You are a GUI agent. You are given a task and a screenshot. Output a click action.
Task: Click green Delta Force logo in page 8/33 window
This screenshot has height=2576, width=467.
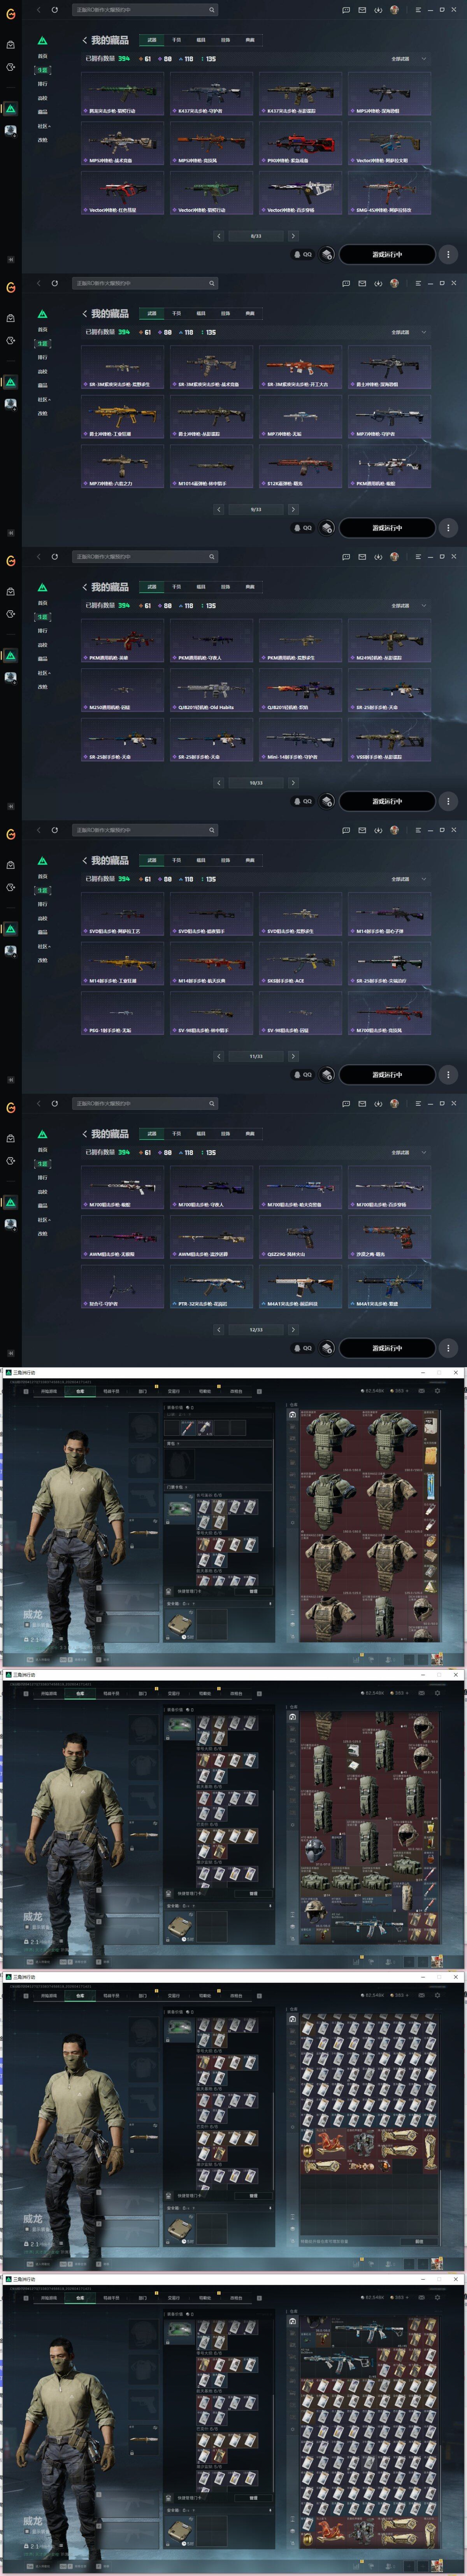[42, 41]
